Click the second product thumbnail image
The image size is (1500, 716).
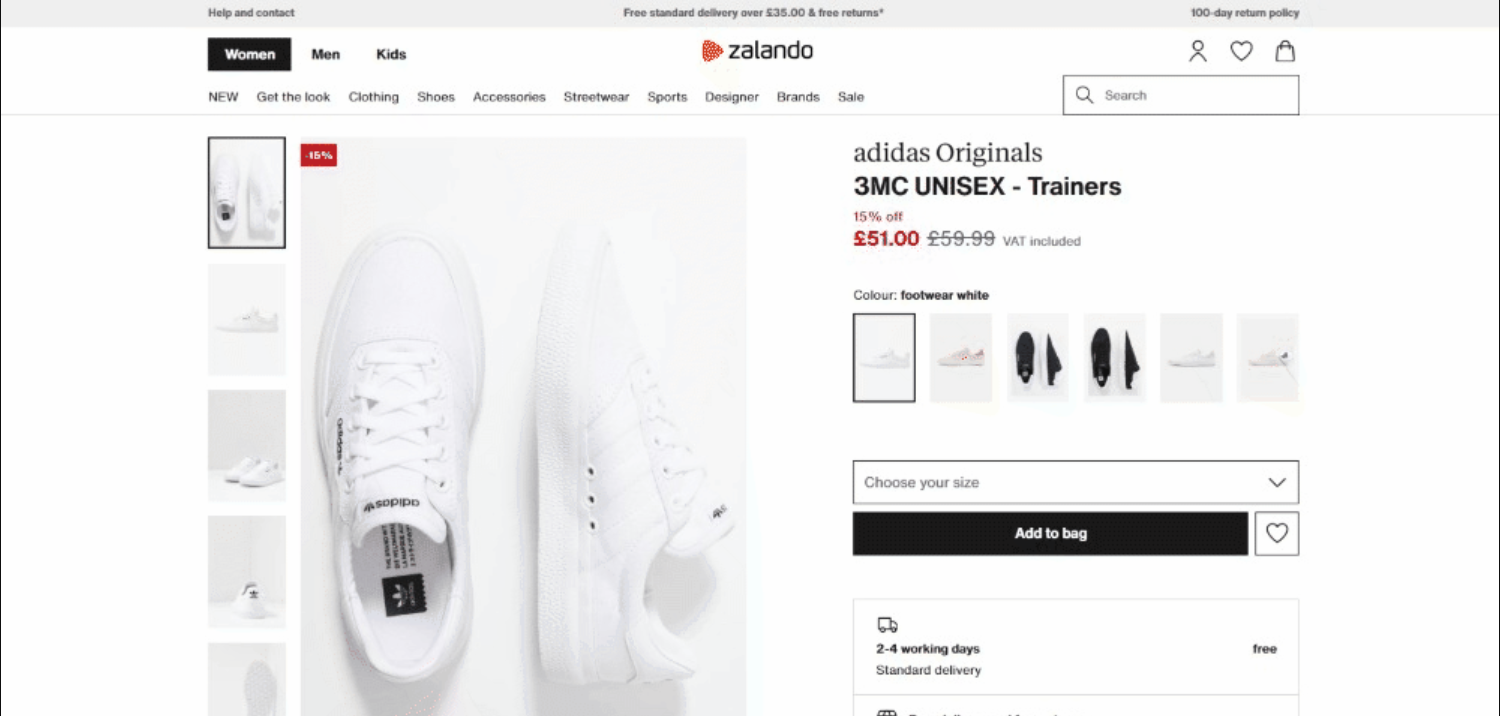pos(246,319)
